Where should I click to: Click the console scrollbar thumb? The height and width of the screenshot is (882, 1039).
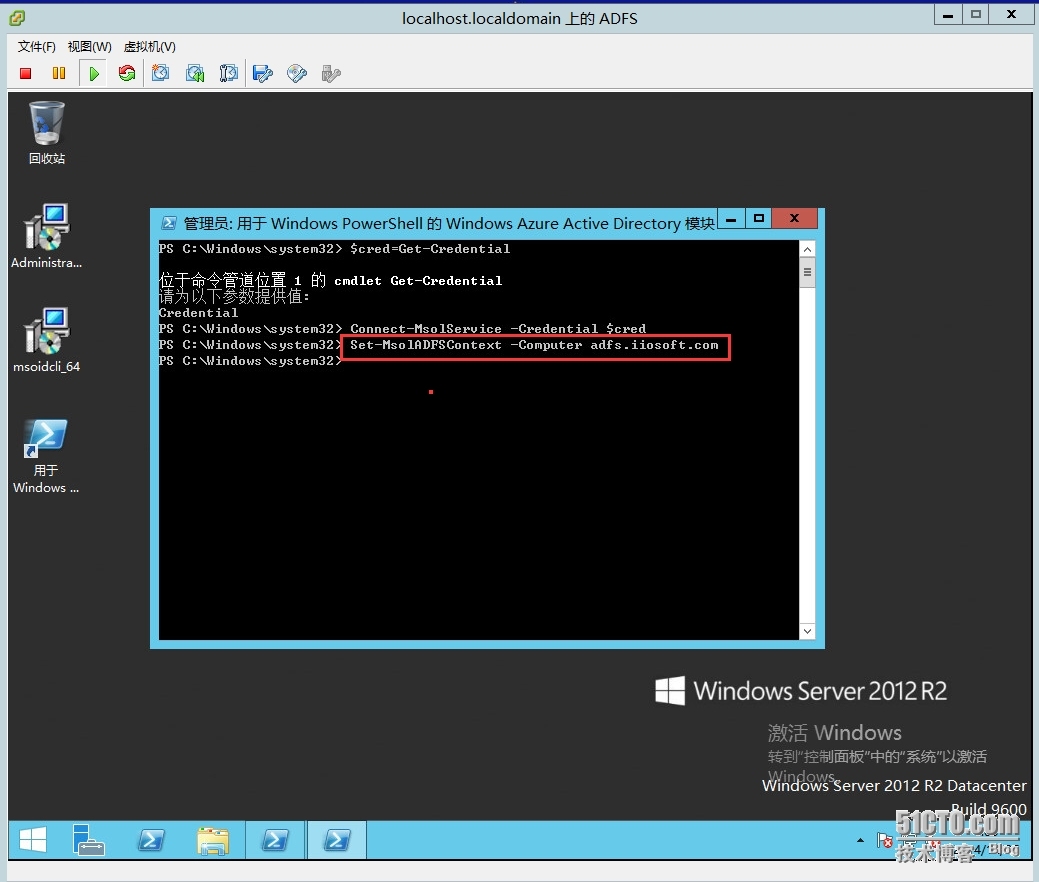(807, 272)
